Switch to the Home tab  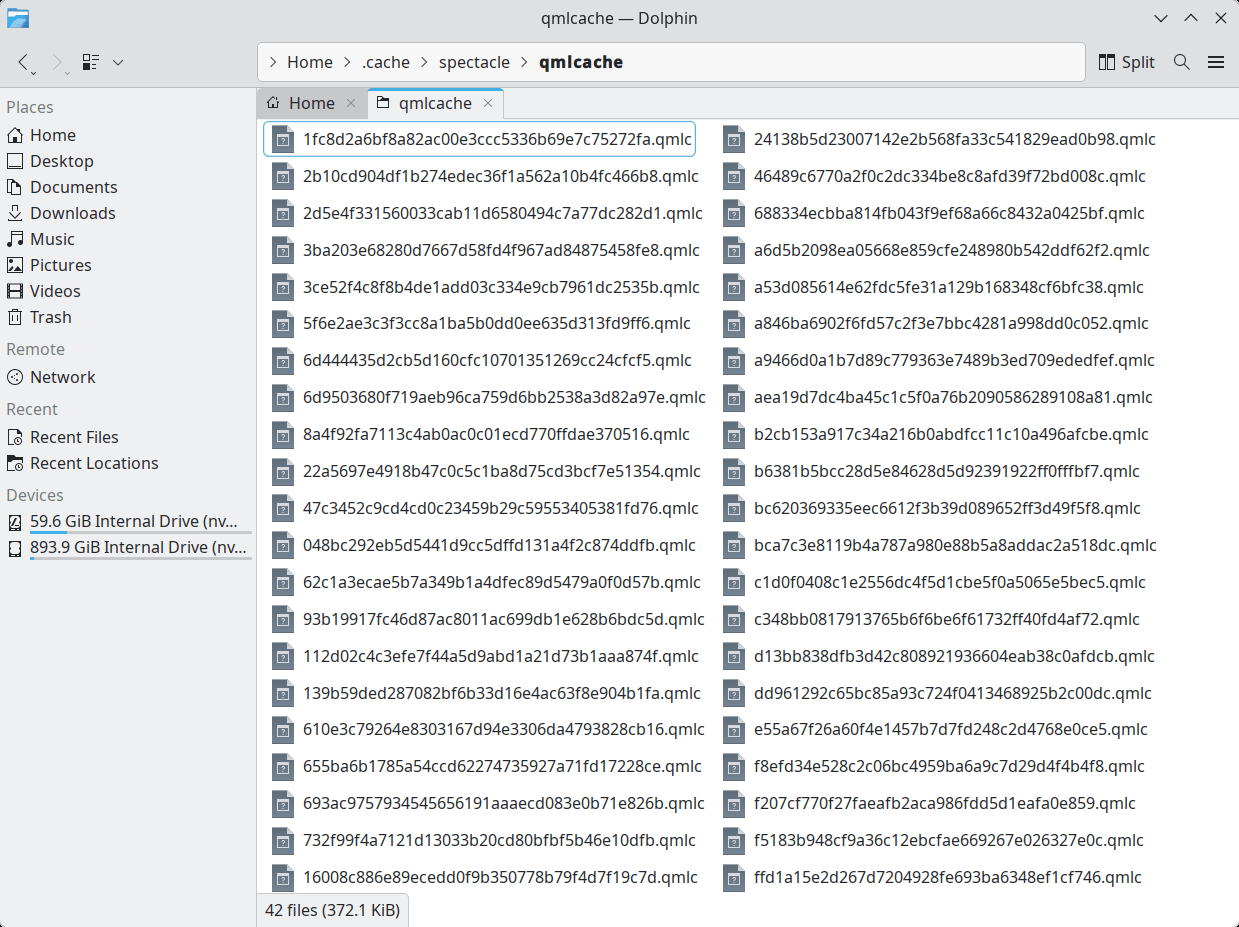pyautogui.click(x=311, y=103)
